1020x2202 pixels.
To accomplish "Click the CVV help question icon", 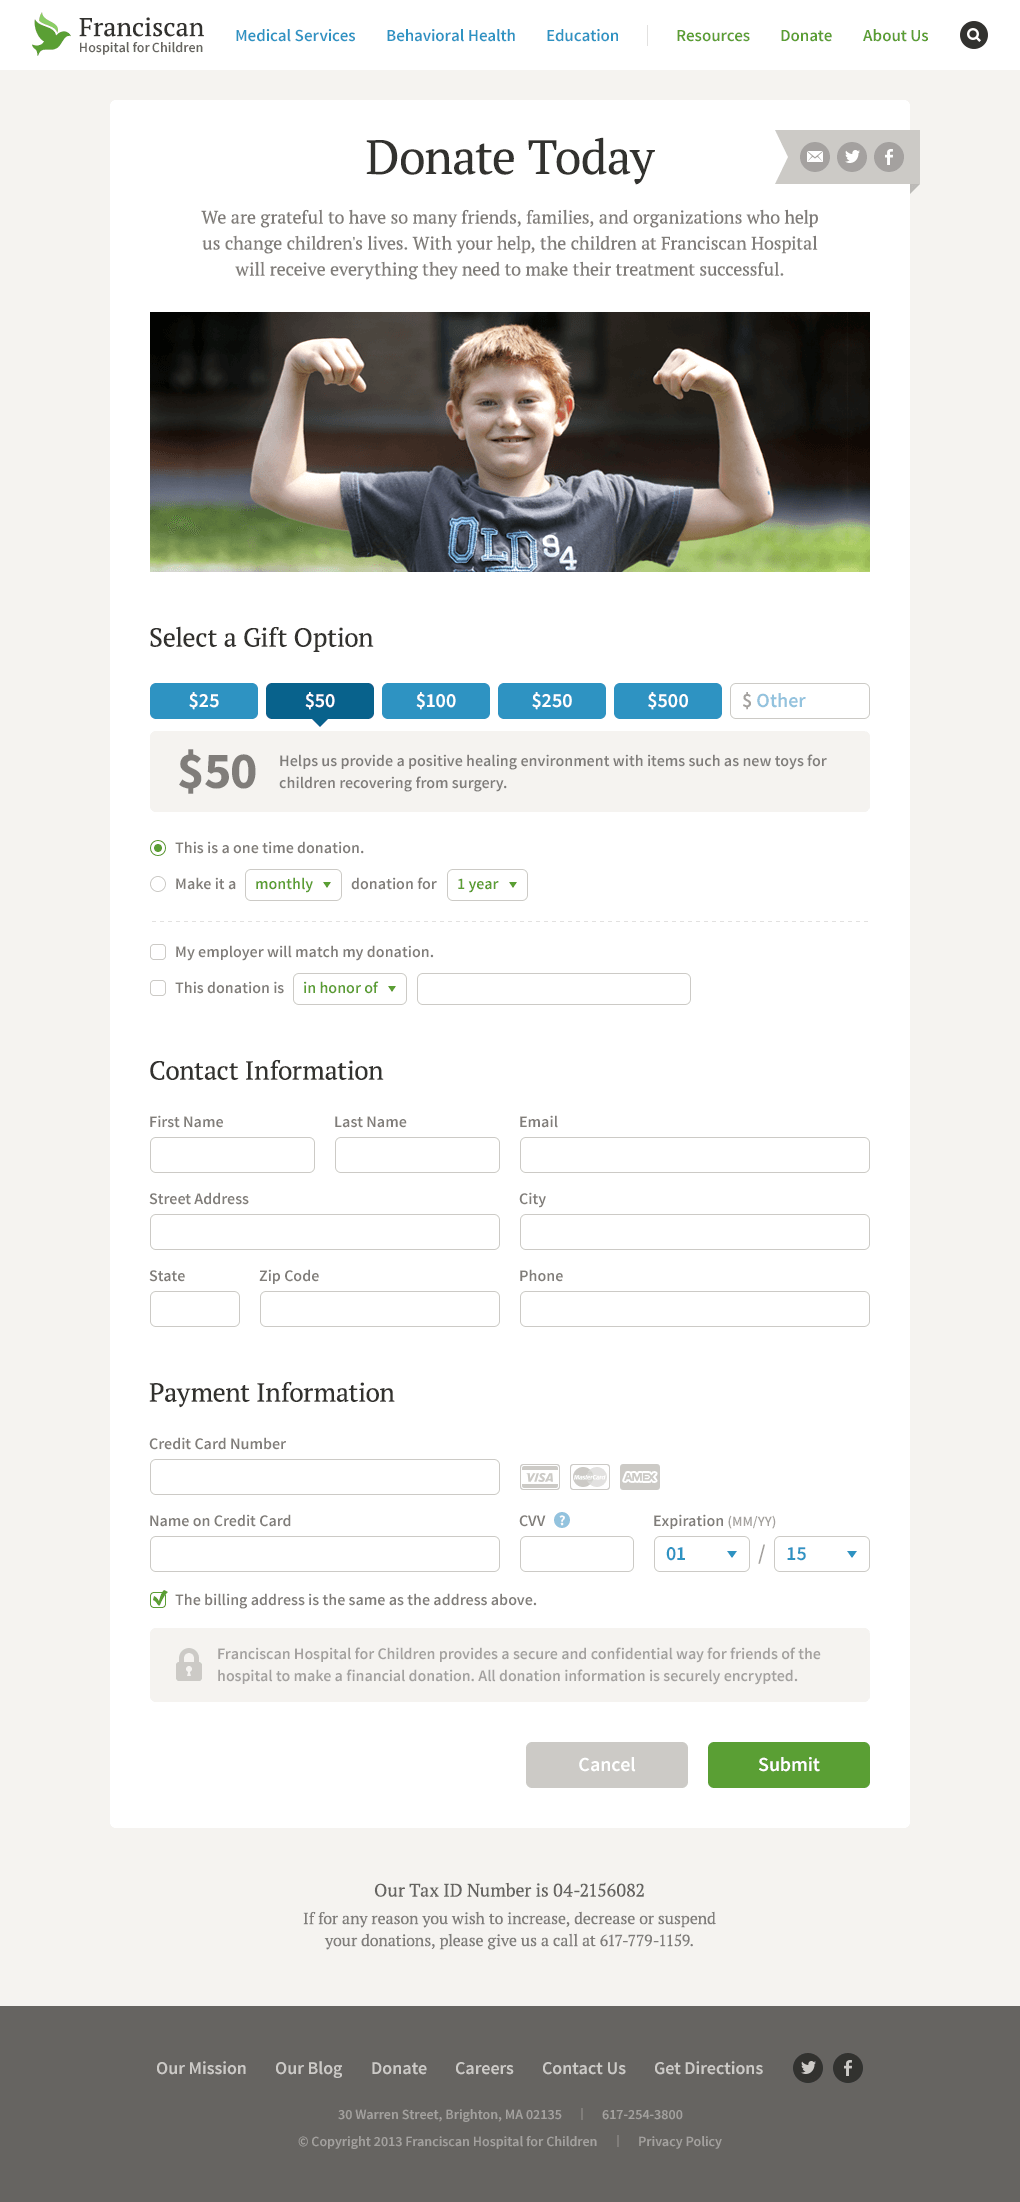I will [x=562, y=1520].
